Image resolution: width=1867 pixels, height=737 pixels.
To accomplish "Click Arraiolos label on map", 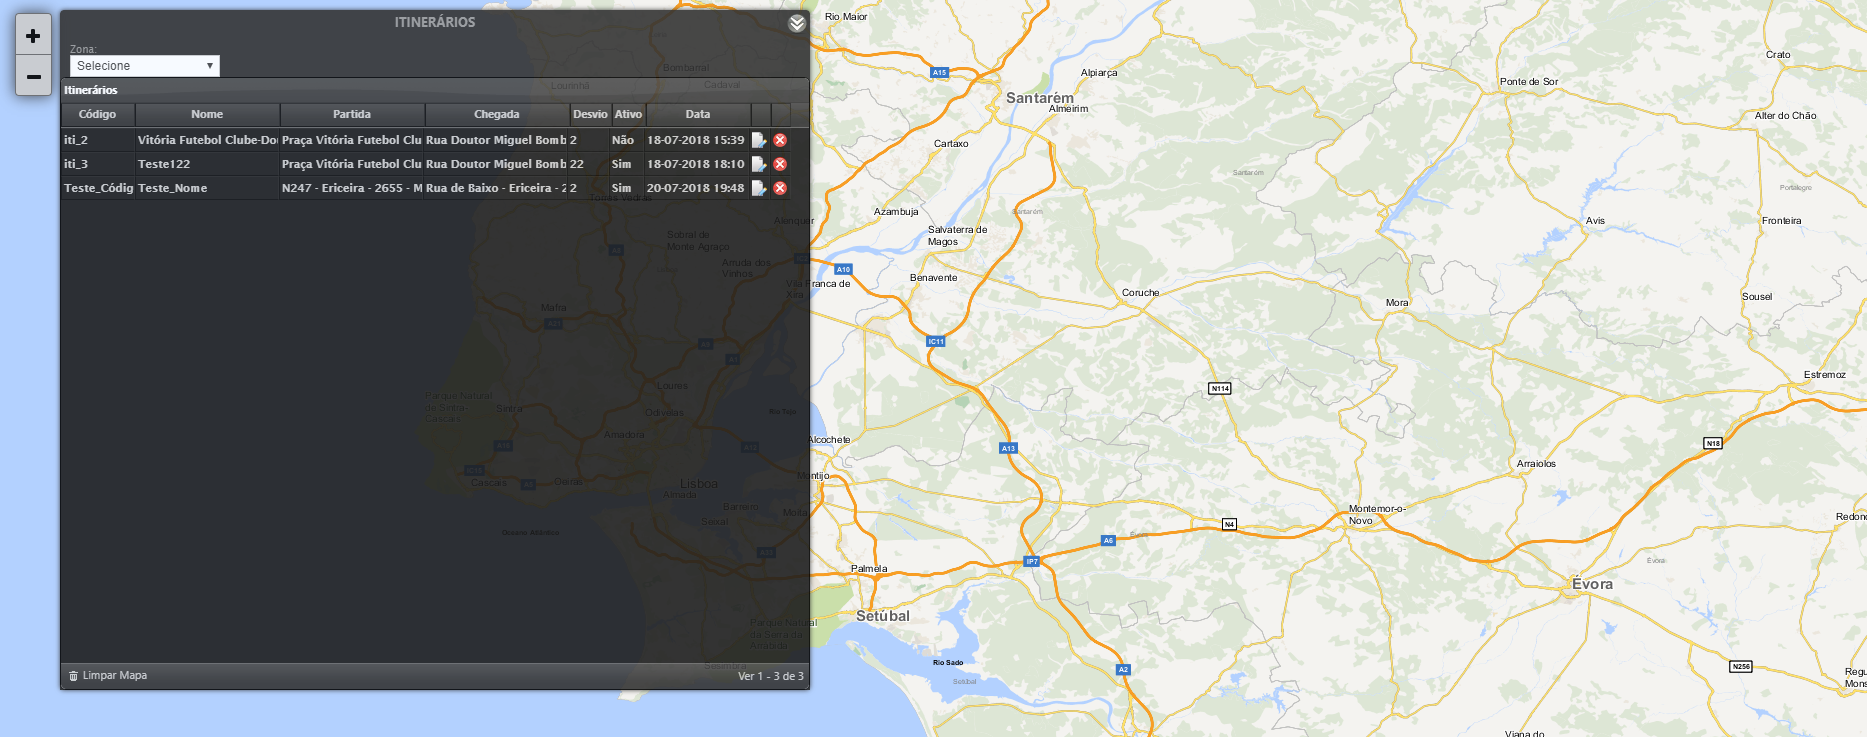I will click(1536, 464).
